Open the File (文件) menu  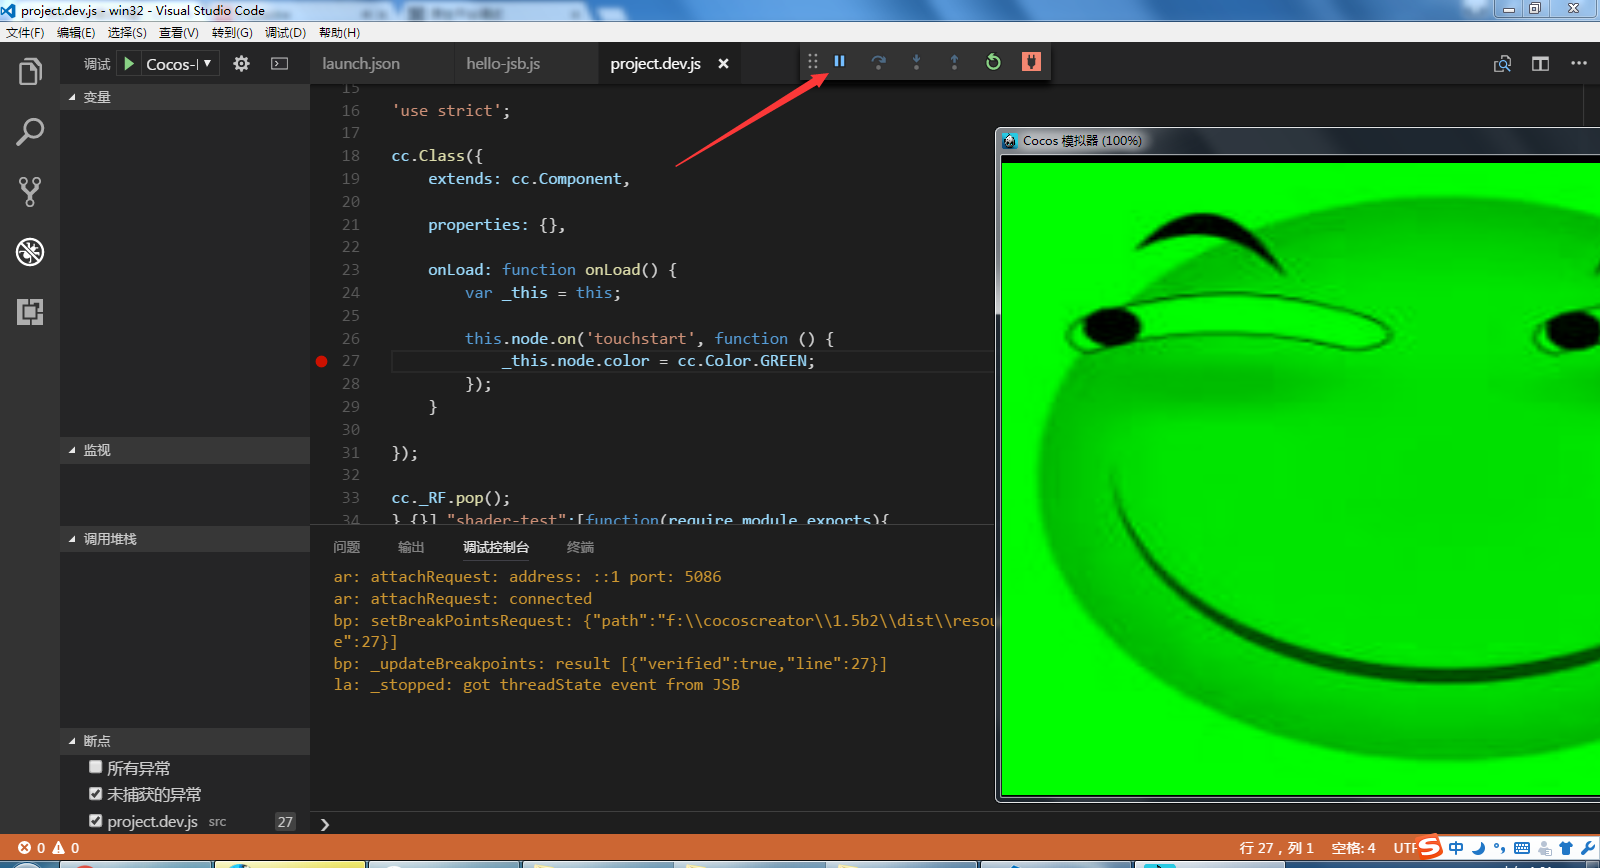pos(25,33)
